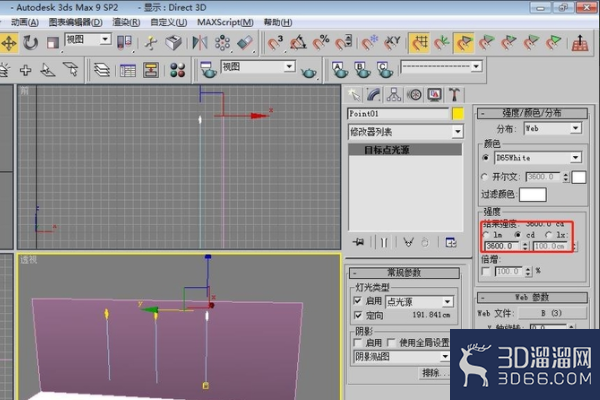Open the Render Scene dialog teapot icon
Image resolution: width=600 pixels, height=400 pixels.
point(209,70)
